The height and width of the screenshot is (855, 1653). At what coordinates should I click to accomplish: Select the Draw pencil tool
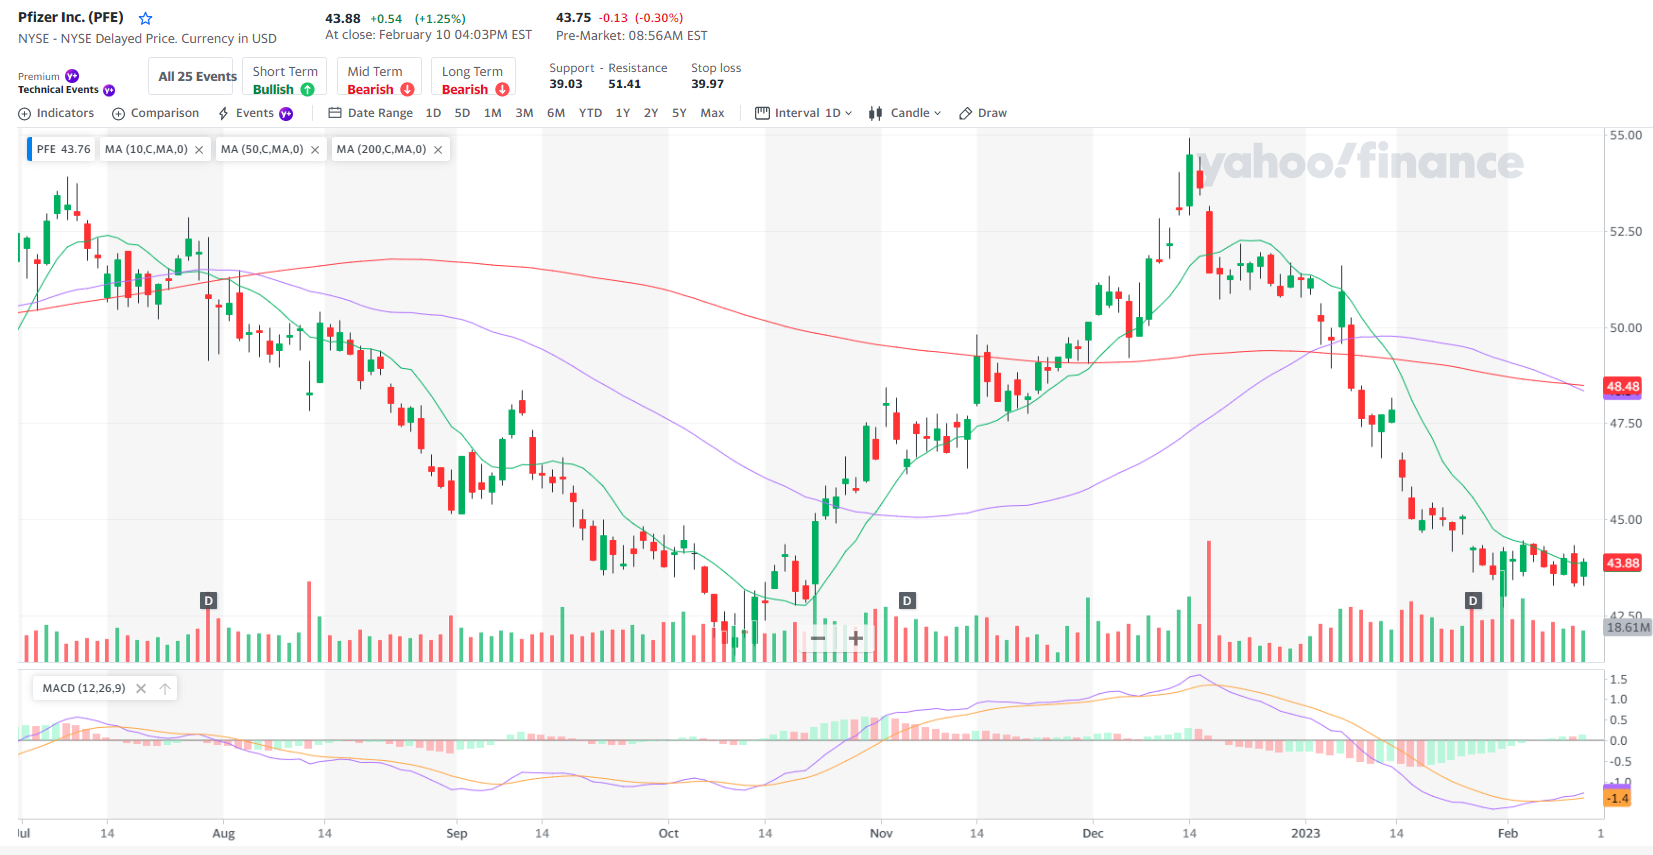click(982, 113)
